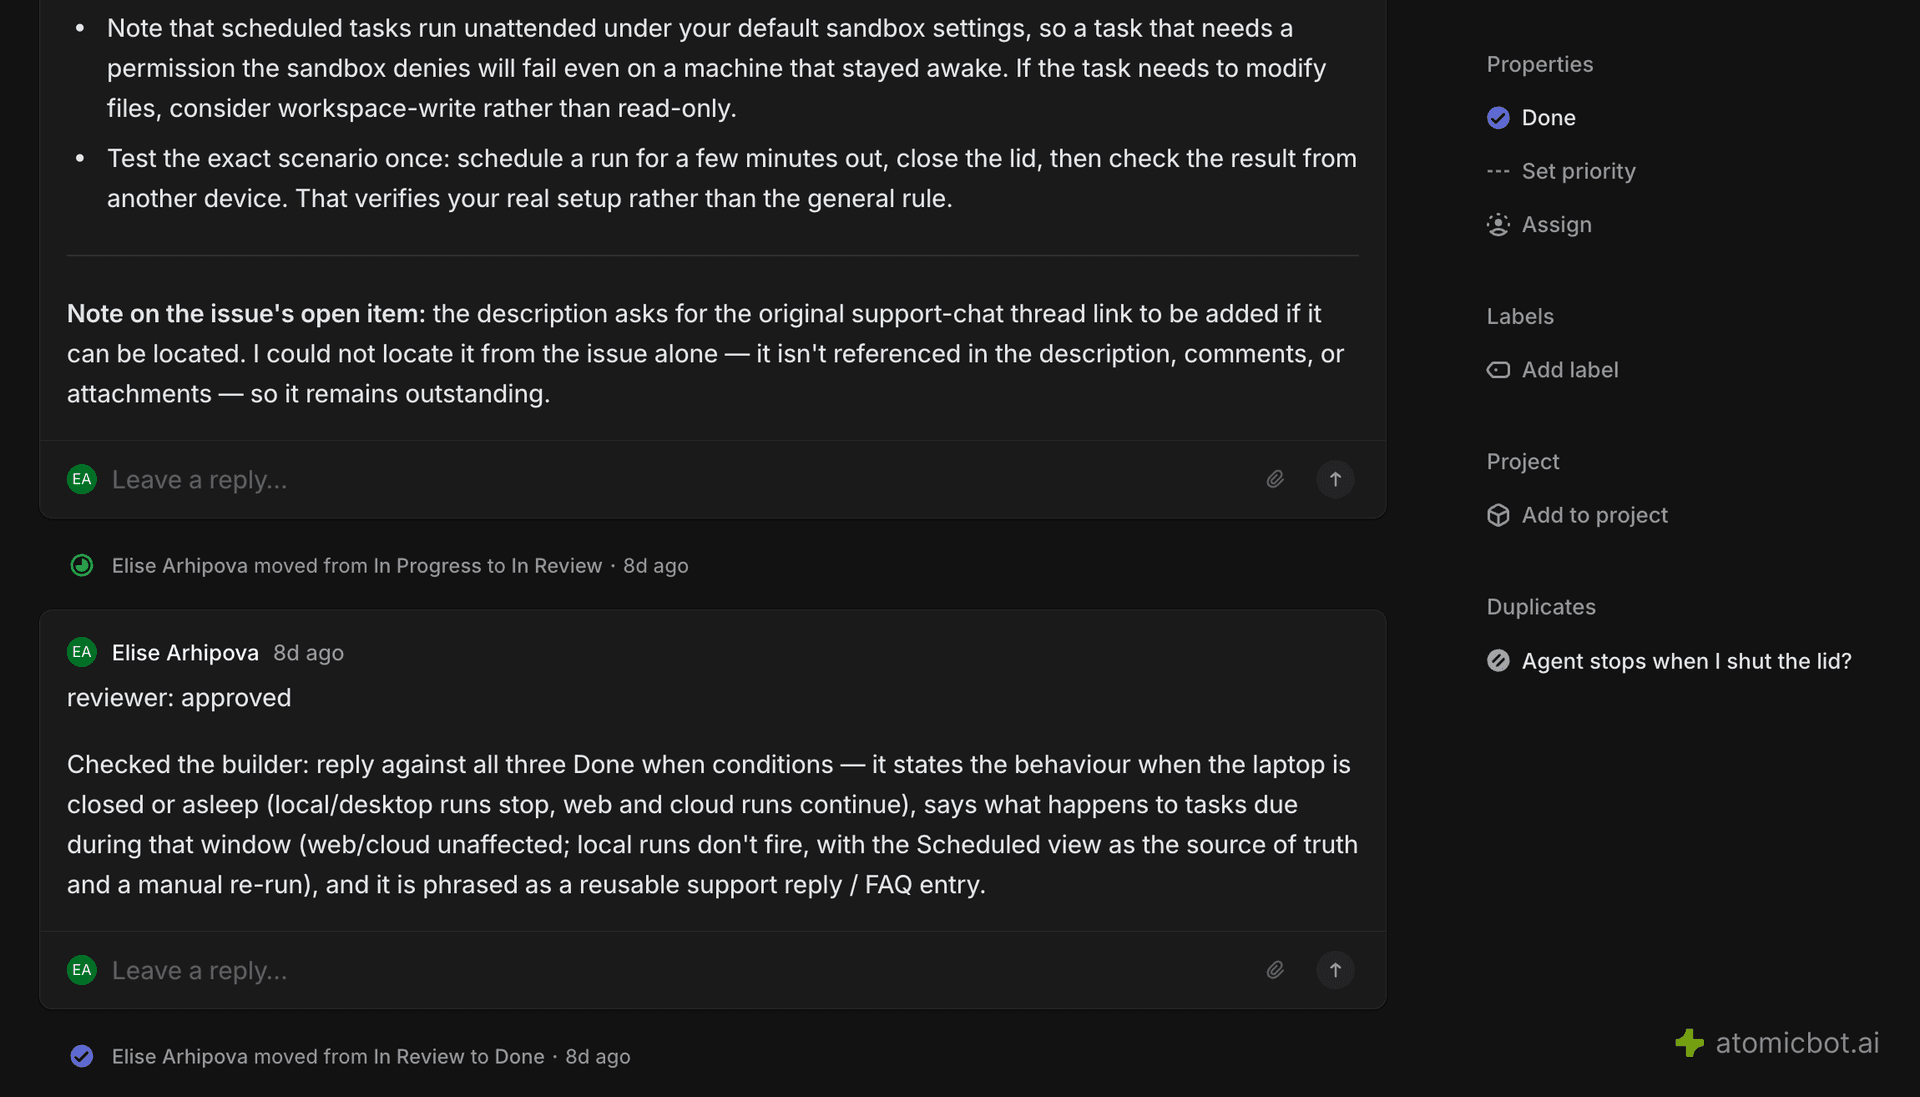Image resolution: width=1920 pixels, height=1097 pixels.
Task: Click the EA avatar on reviewer comment
Action: tap(82, 653)
